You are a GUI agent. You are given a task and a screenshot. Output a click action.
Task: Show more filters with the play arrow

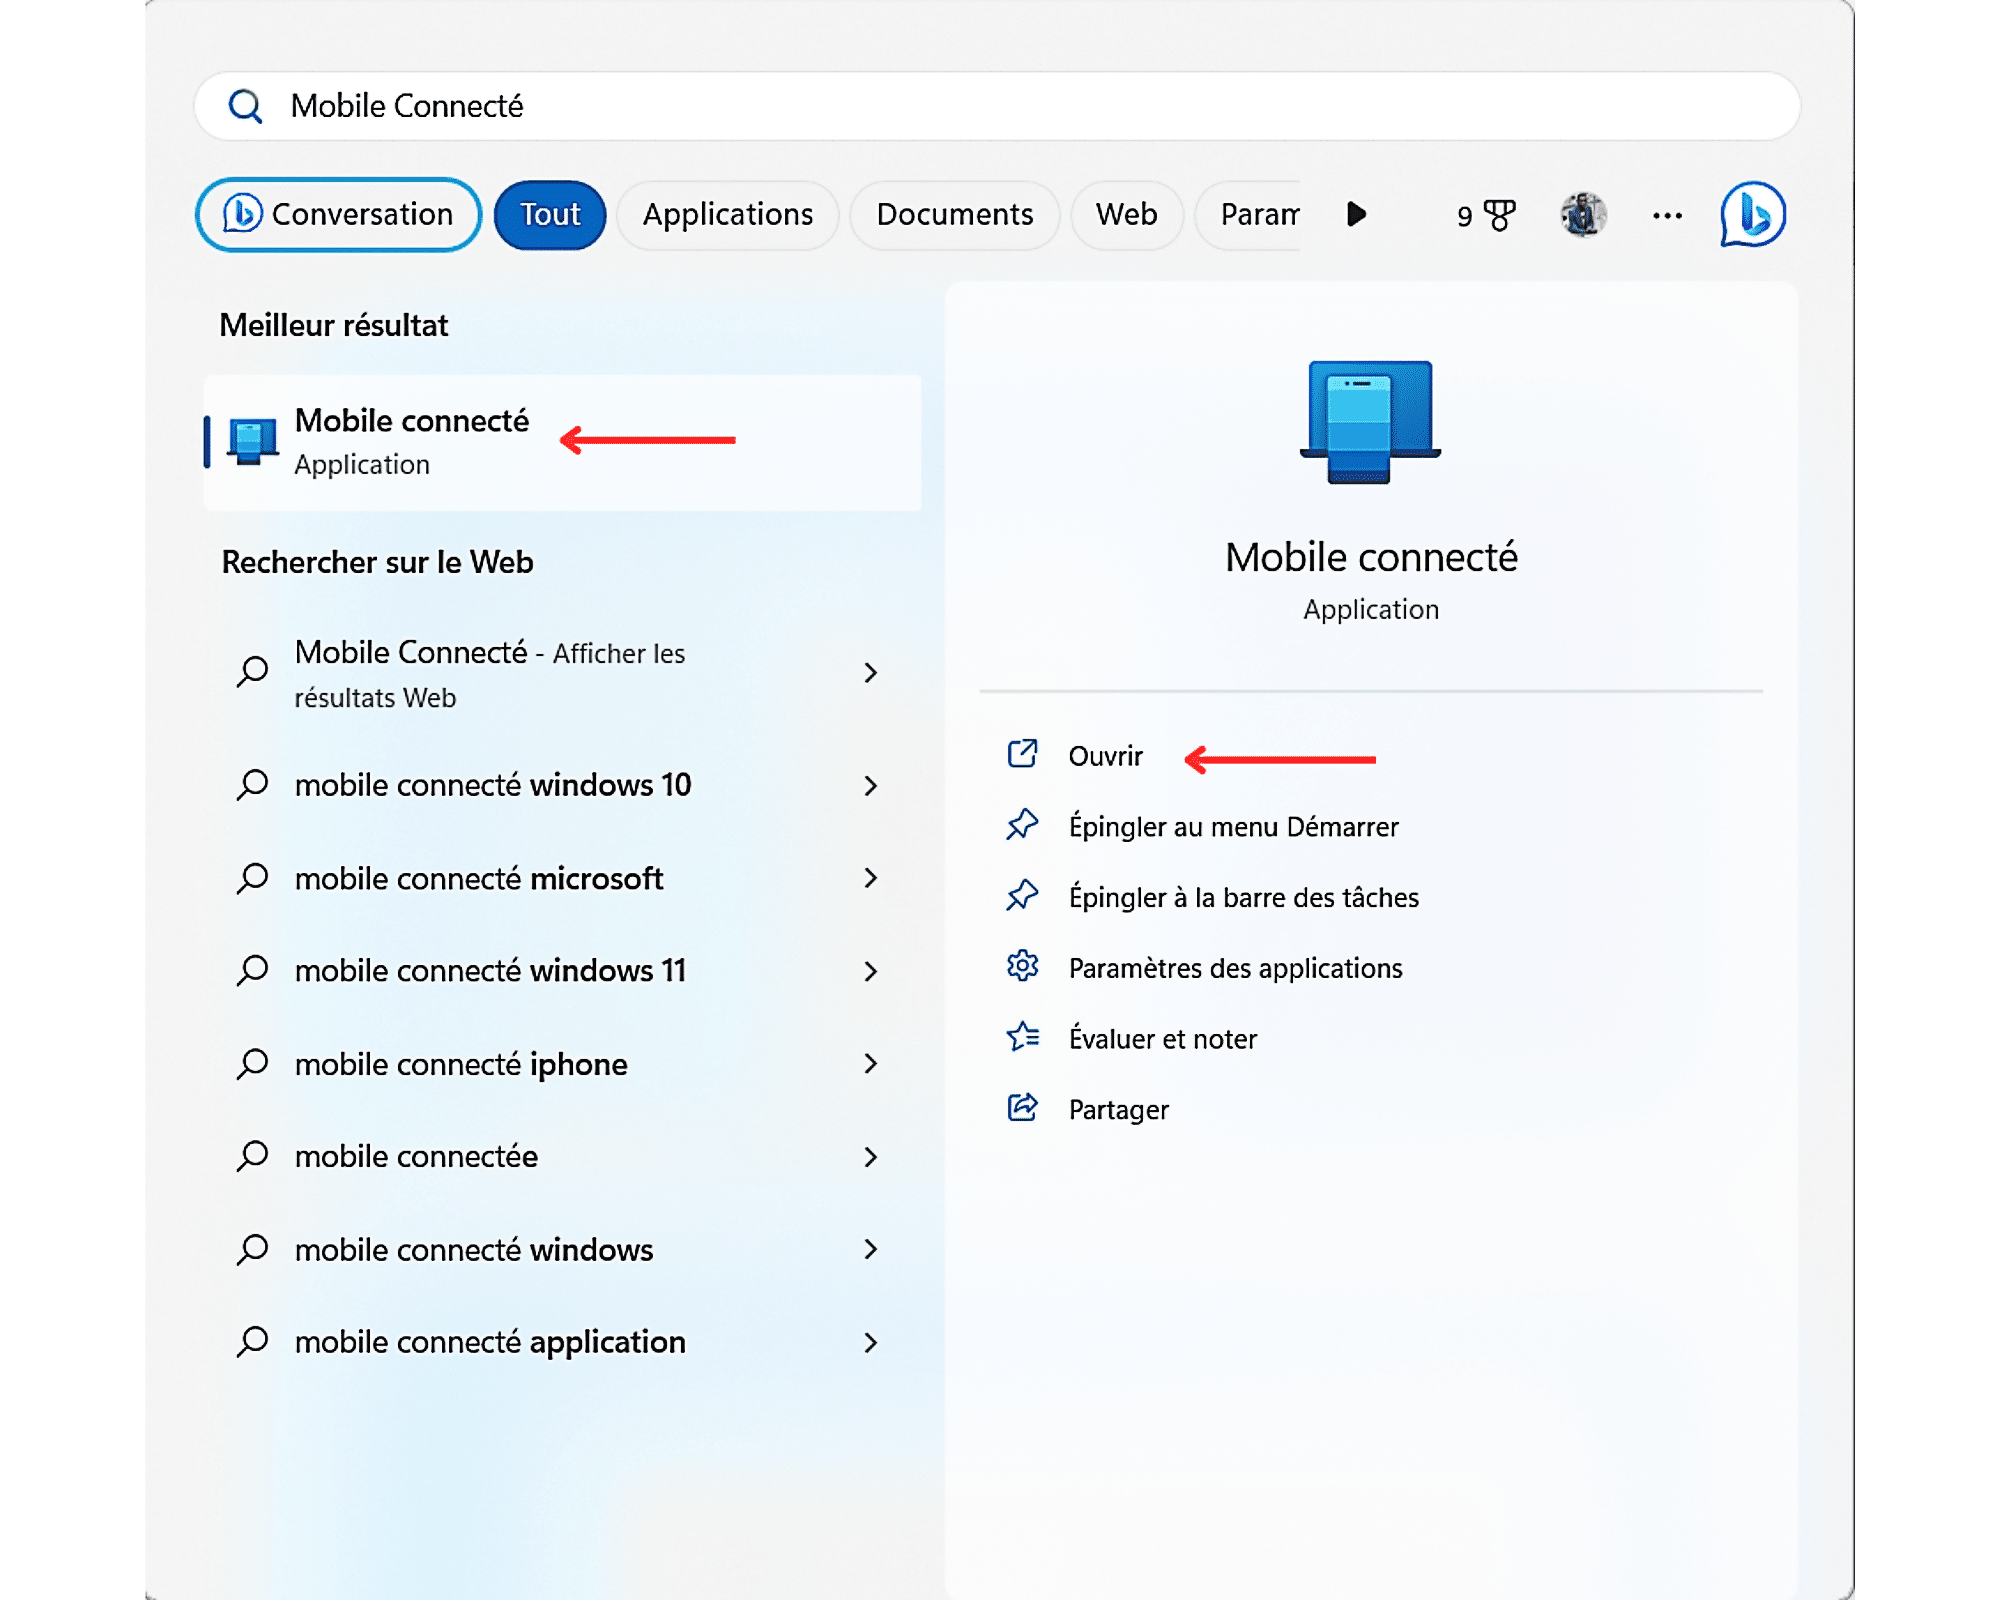point(1356,214)
